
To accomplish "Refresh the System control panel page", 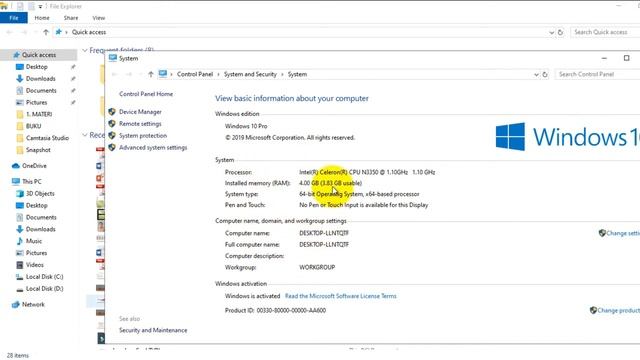I will [545, 75].
